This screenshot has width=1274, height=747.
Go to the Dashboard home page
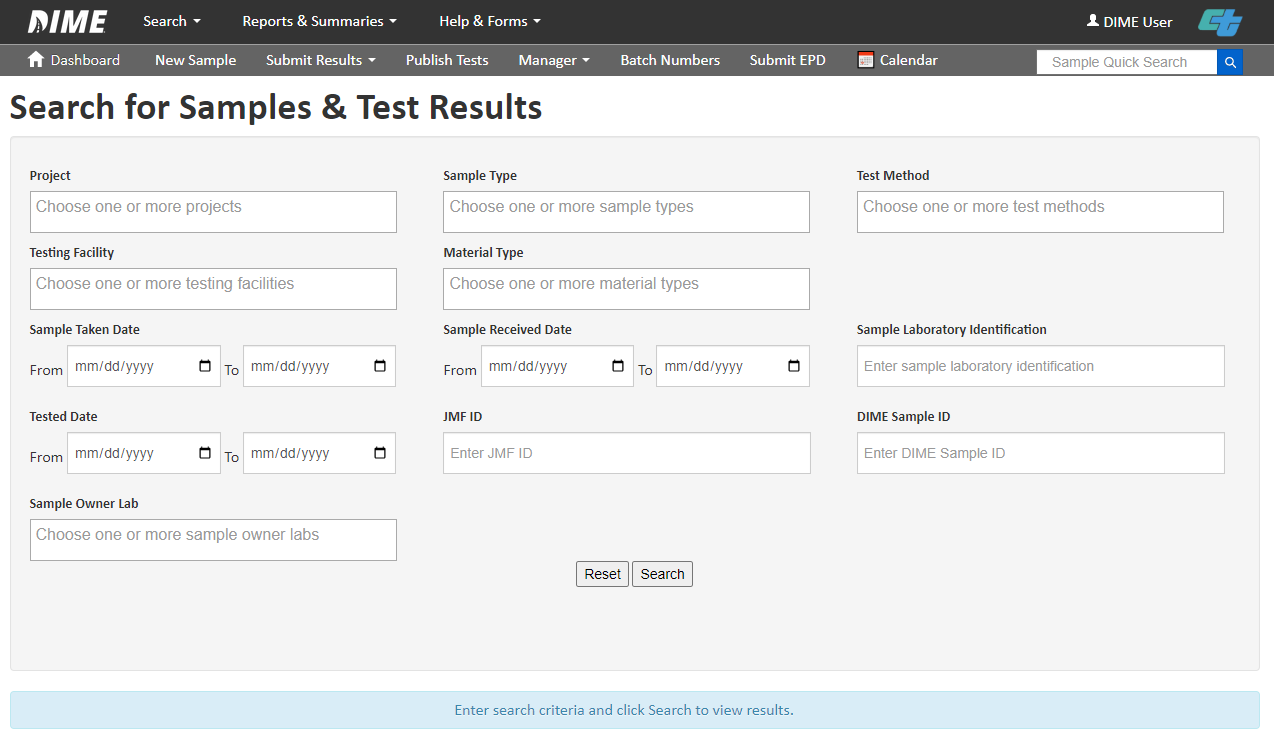click(74, 60)
